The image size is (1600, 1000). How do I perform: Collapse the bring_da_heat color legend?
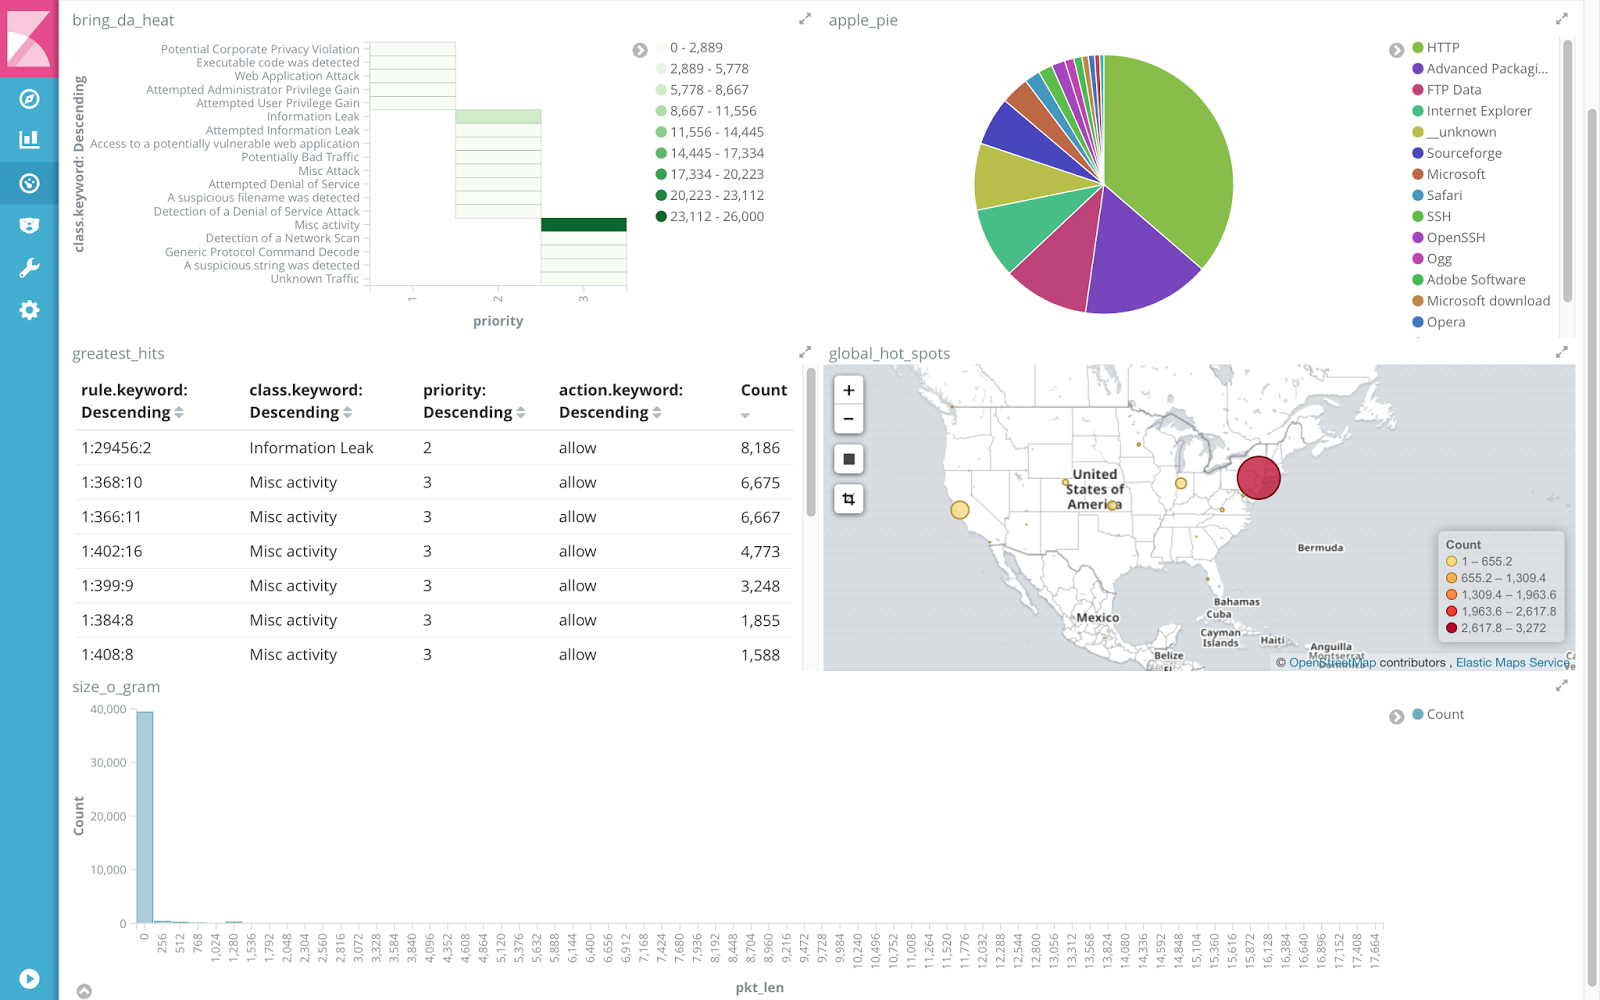click(x=640, y=49)
